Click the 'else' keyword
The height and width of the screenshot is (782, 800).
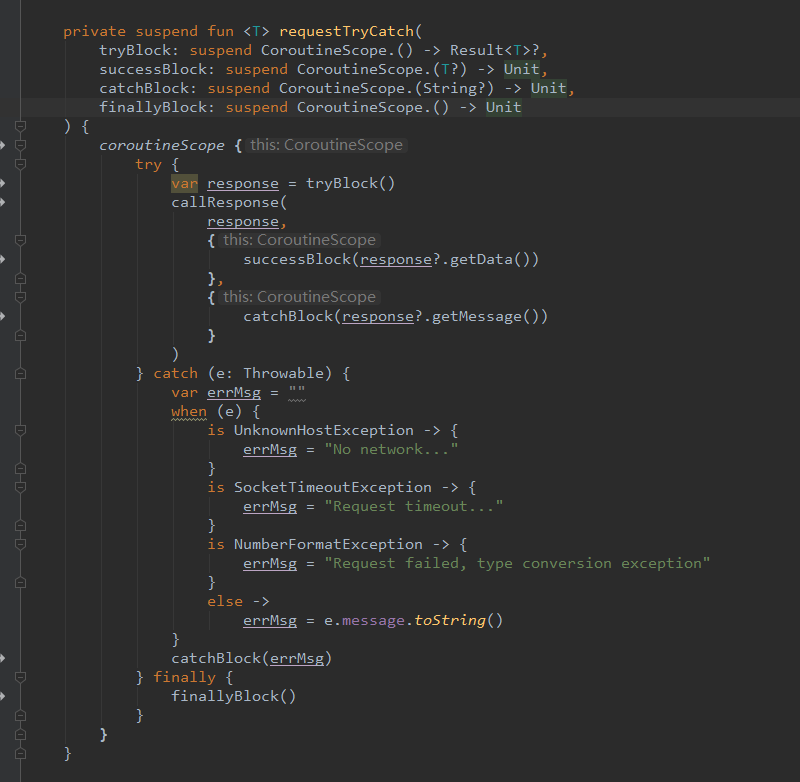(x=225, y=601)
